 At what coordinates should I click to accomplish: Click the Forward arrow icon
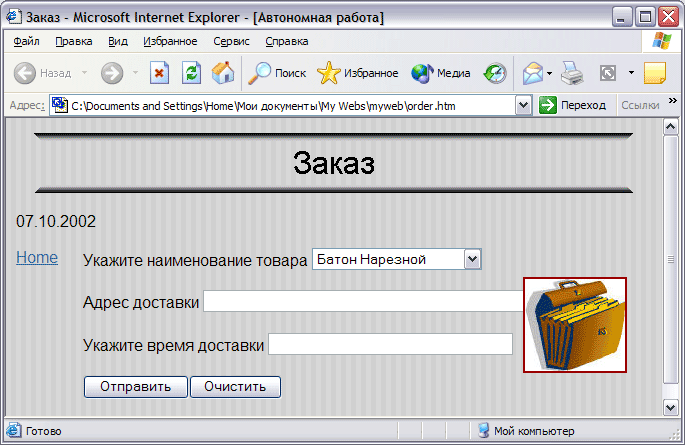[x=112, y=73]
